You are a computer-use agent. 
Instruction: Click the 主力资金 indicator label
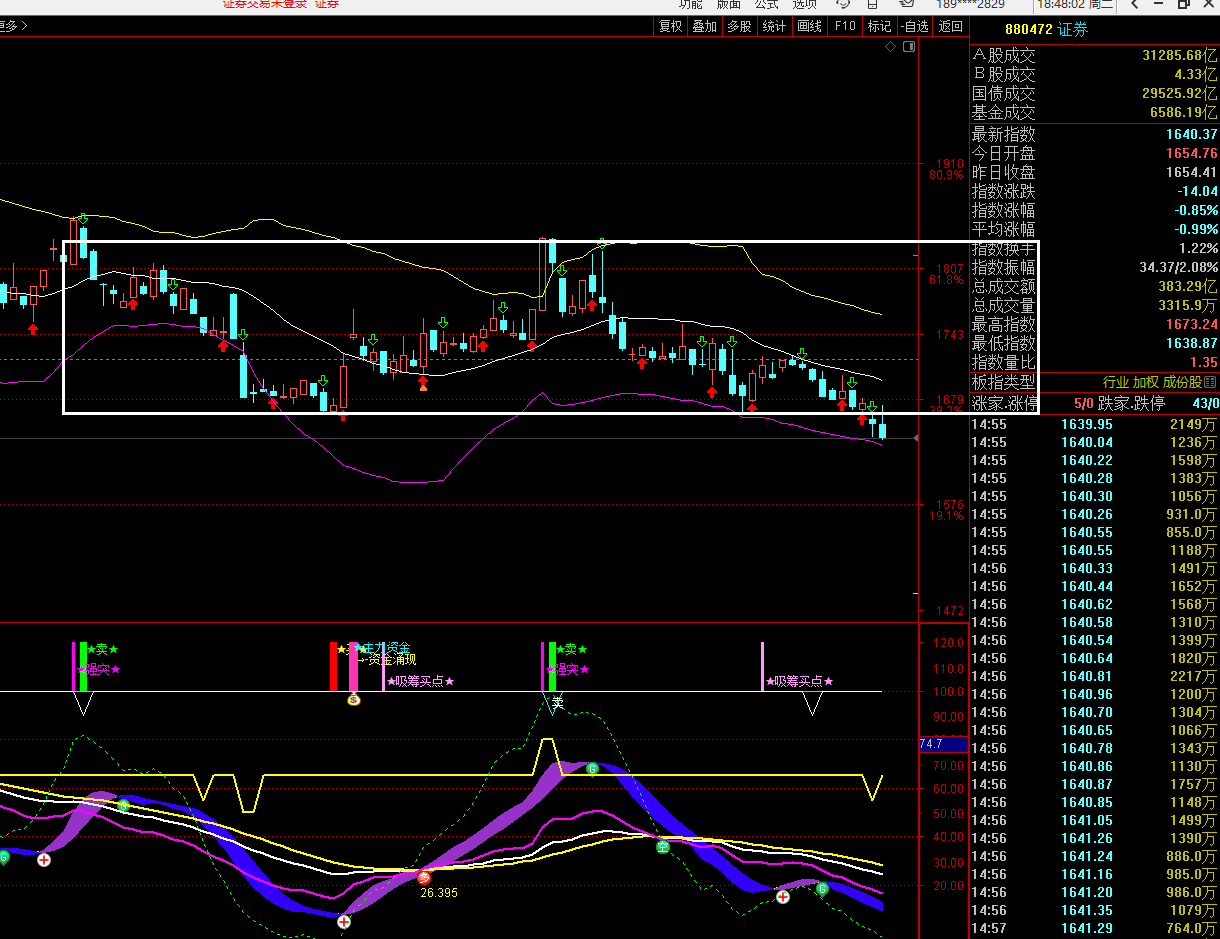tap(386, 648)
